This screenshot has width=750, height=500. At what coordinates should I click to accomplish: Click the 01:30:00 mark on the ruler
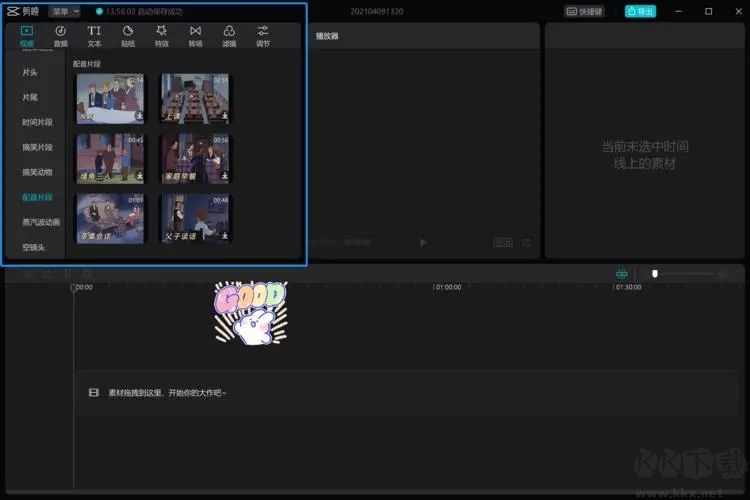pos(628,287)
